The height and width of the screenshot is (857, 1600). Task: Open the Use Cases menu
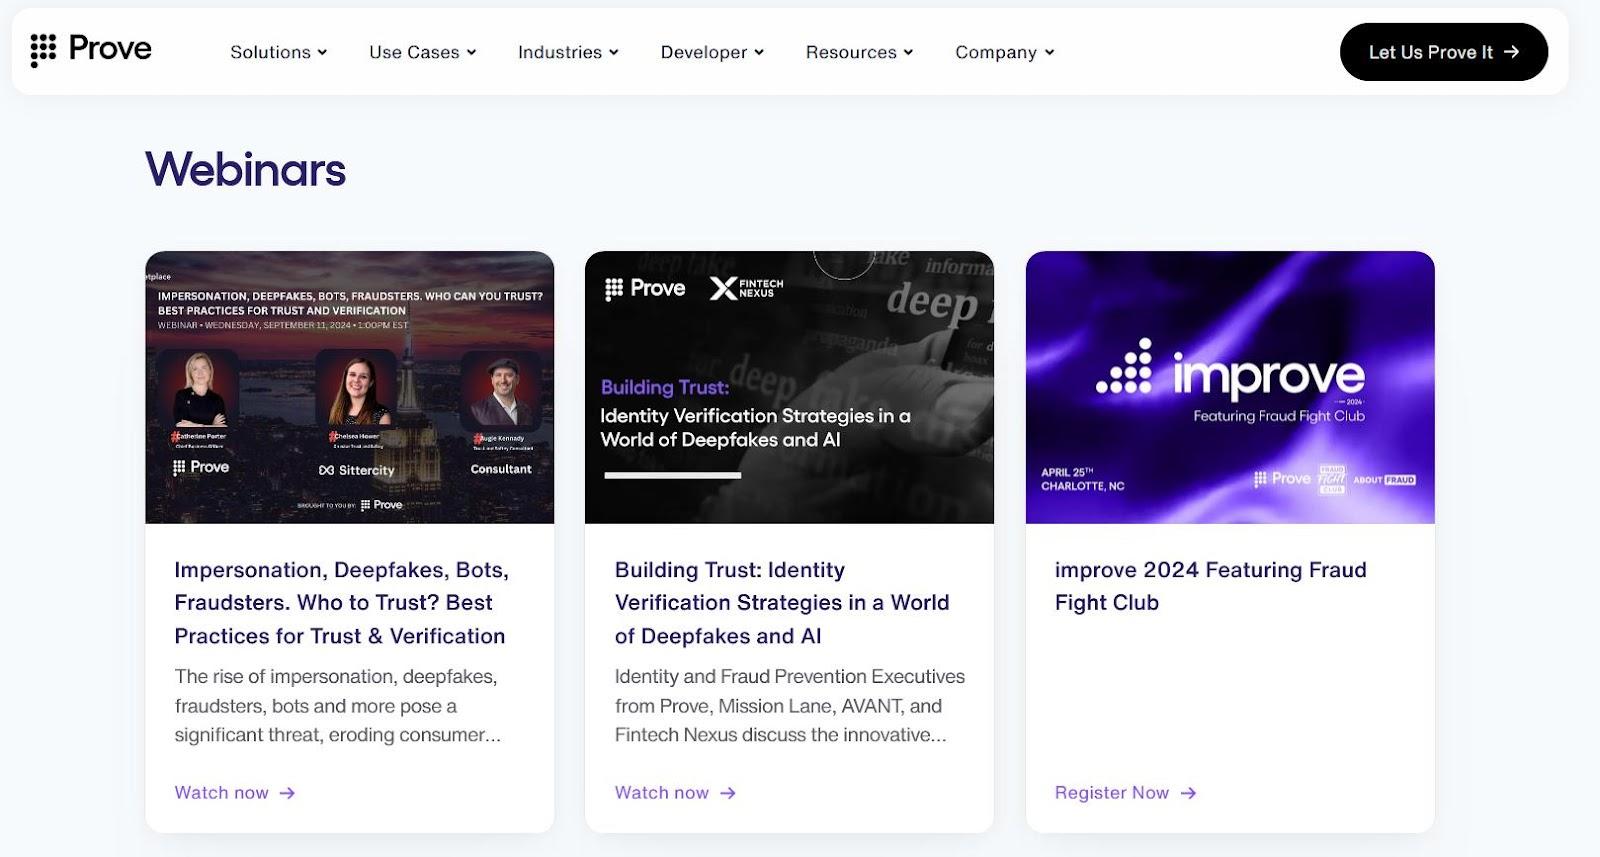(423, 52)
